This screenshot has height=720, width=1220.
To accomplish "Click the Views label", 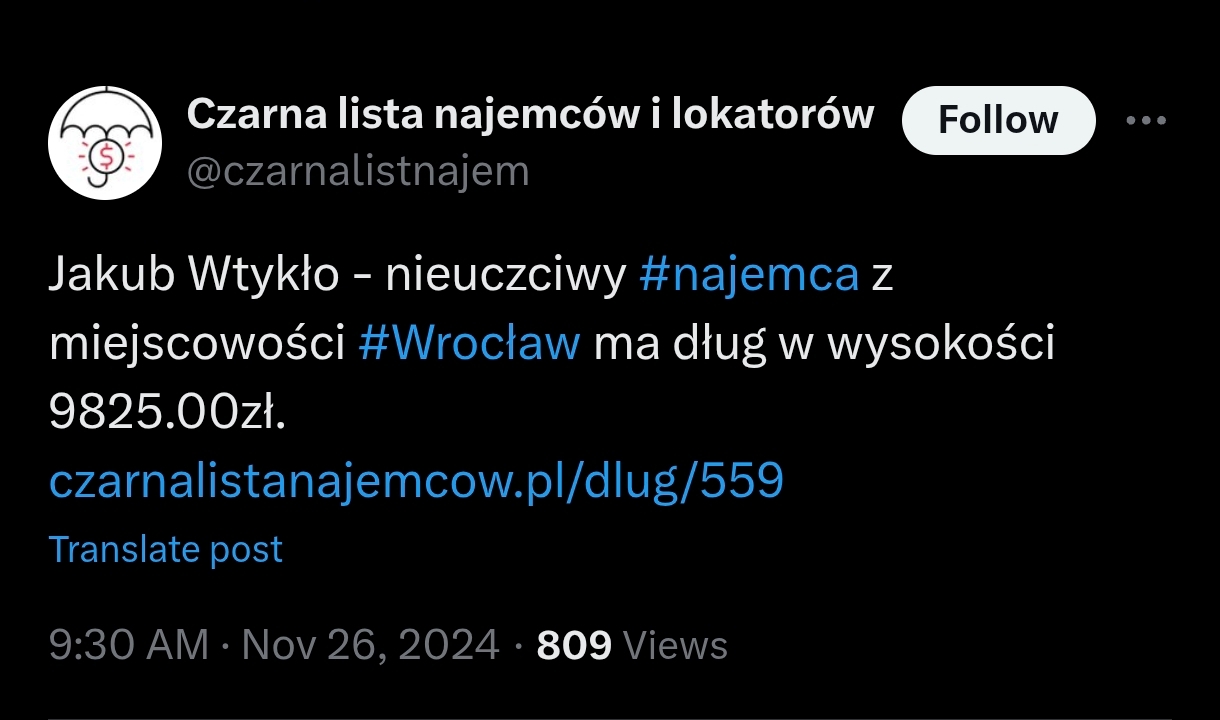I will tap(676, 645).
